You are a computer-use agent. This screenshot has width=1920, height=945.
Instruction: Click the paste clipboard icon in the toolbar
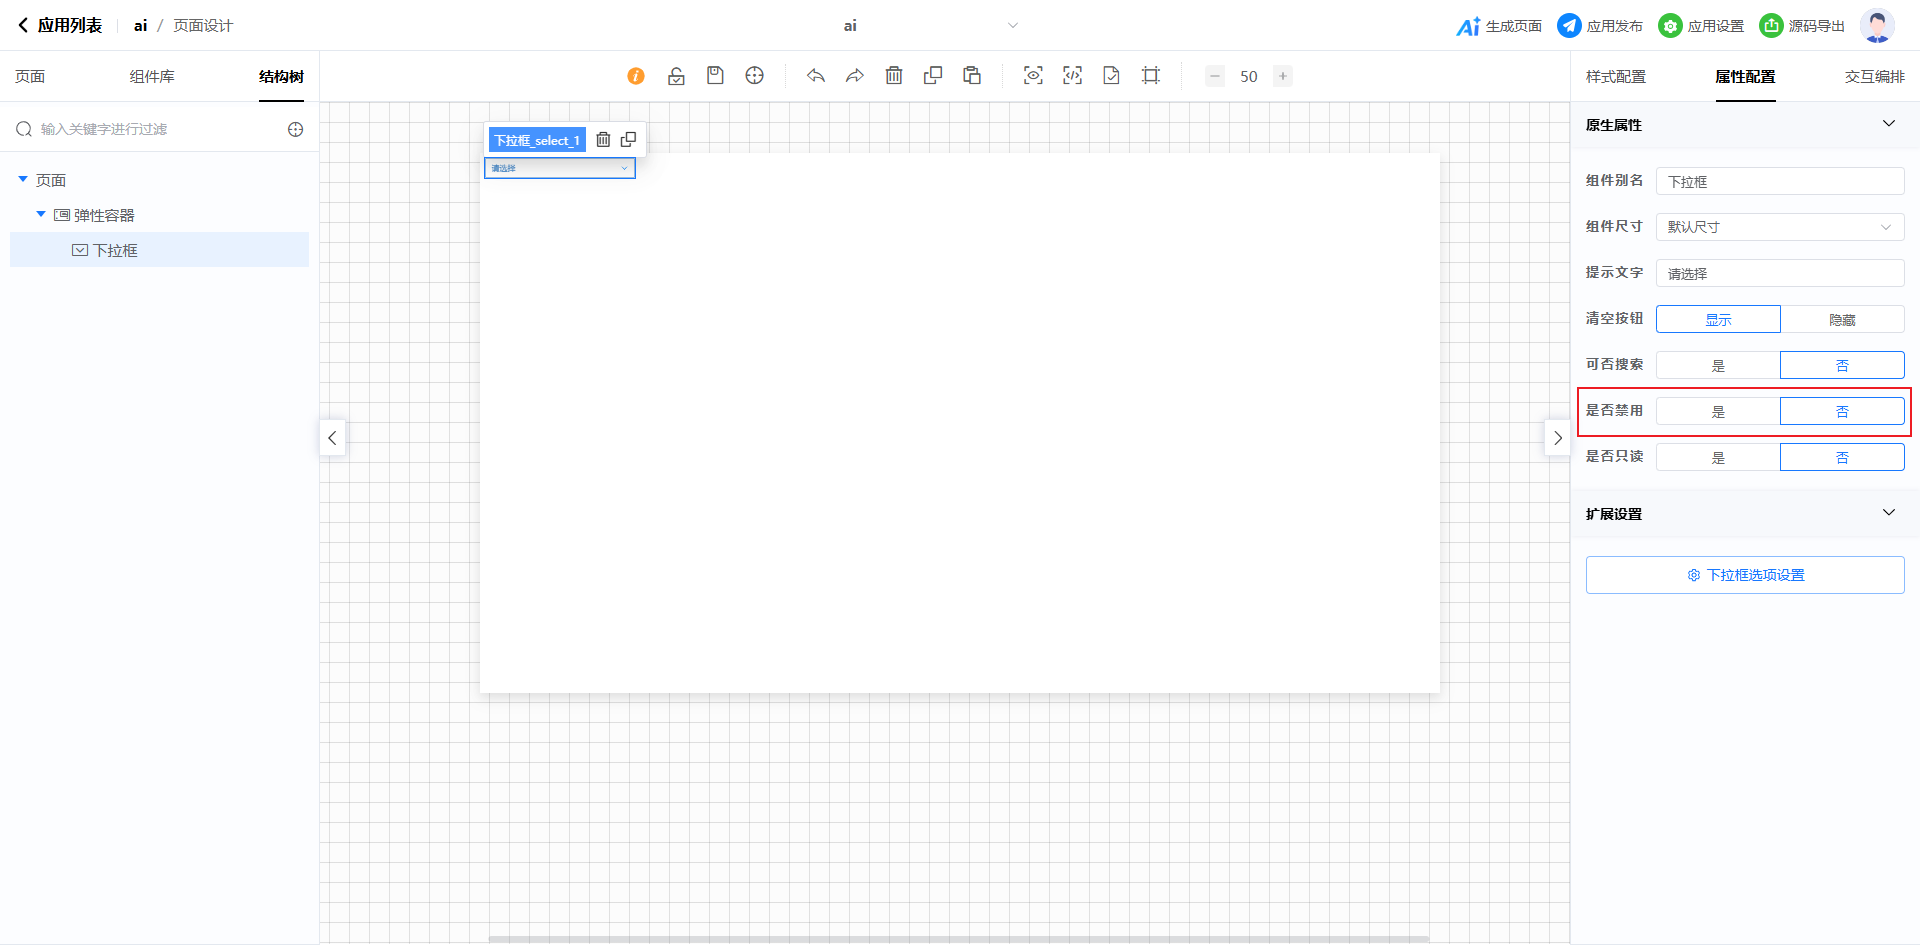[972, 76]
